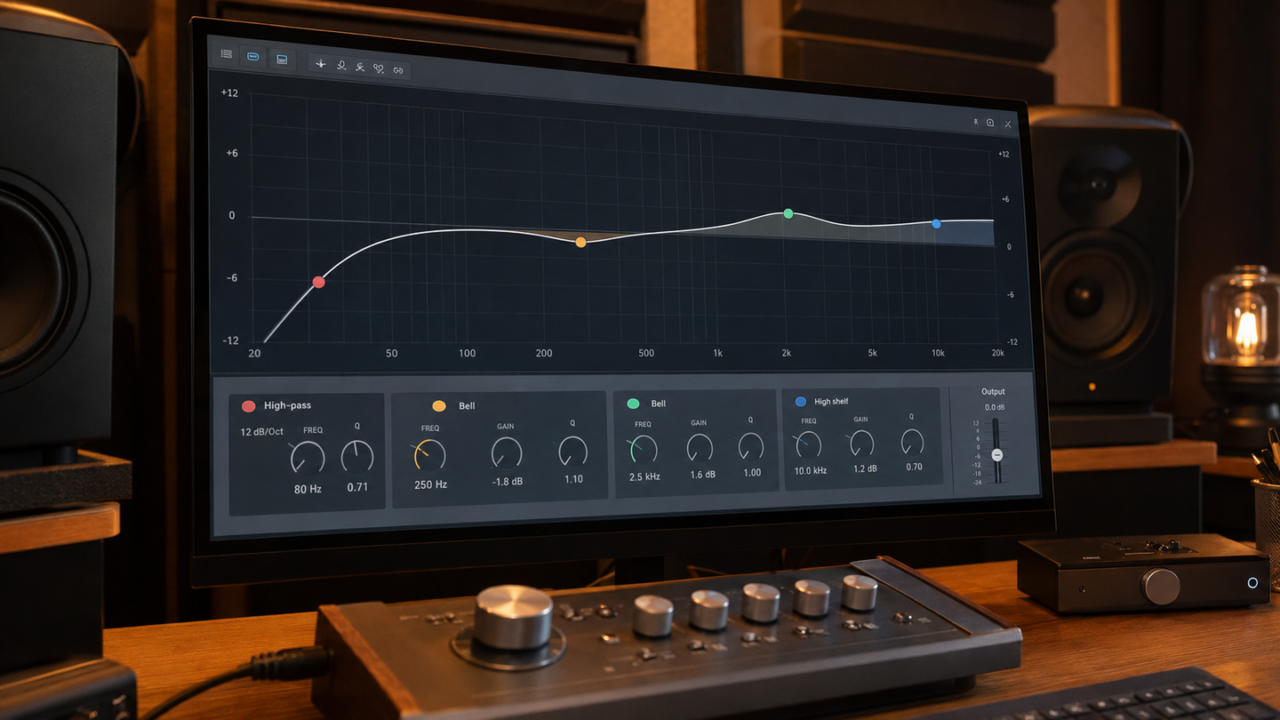Click the 0.0 dB output value
Image resolution: width=1280 pixels, height=720 pixels.
(x=994, y=408)
